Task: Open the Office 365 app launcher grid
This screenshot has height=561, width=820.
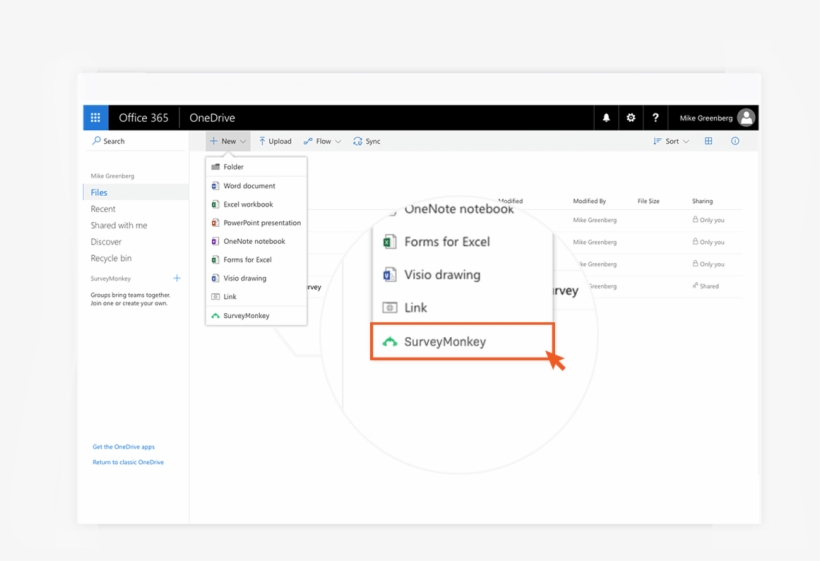Action: 95,118
